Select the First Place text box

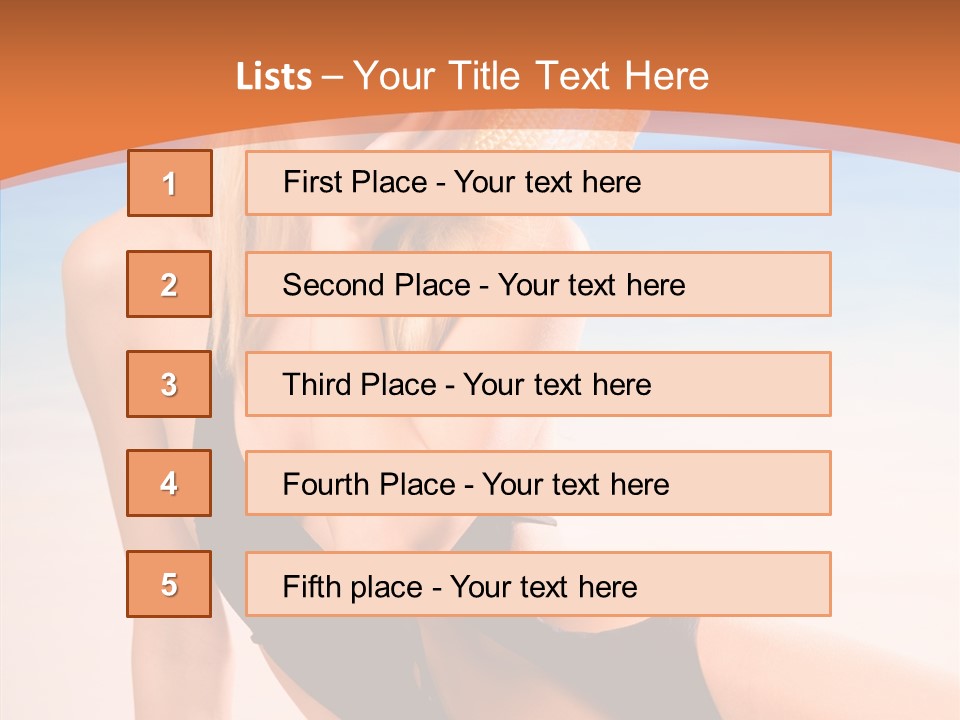(538, 183)
